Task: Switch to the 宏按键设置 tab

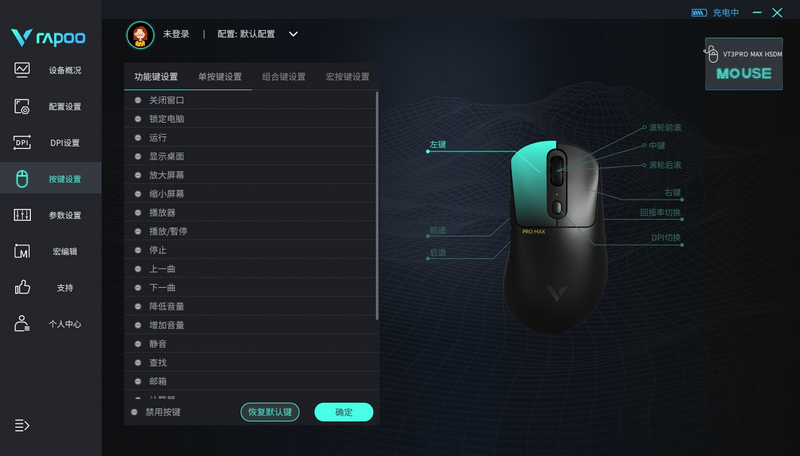Action: pos(347,77)
